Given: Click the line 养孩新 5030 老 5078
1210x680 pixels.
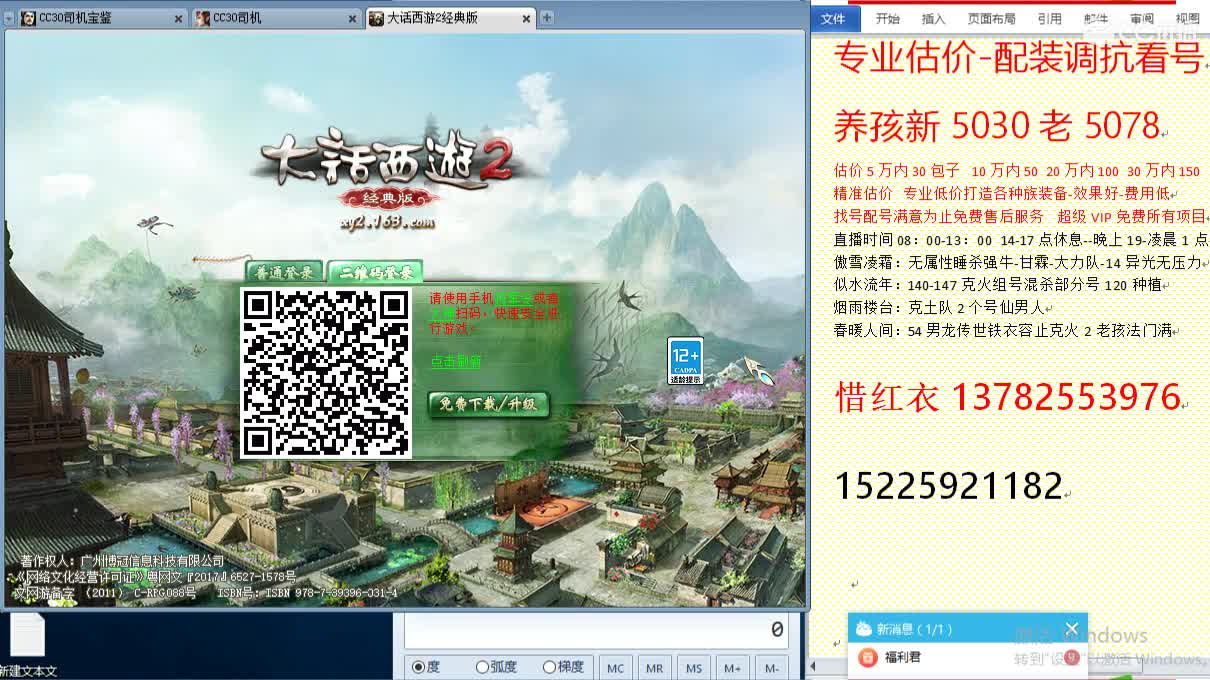Looking at the screenshot, I should 996,126.
